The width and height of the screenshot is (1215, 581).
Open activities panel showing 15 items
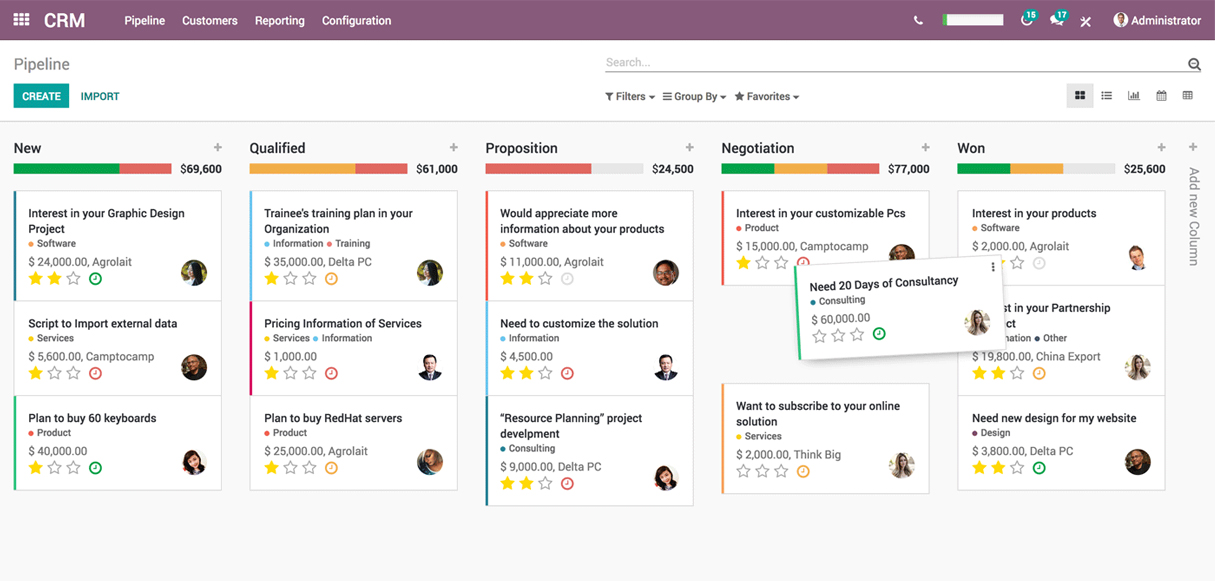pyautogui.click(x=1026, y=21)
